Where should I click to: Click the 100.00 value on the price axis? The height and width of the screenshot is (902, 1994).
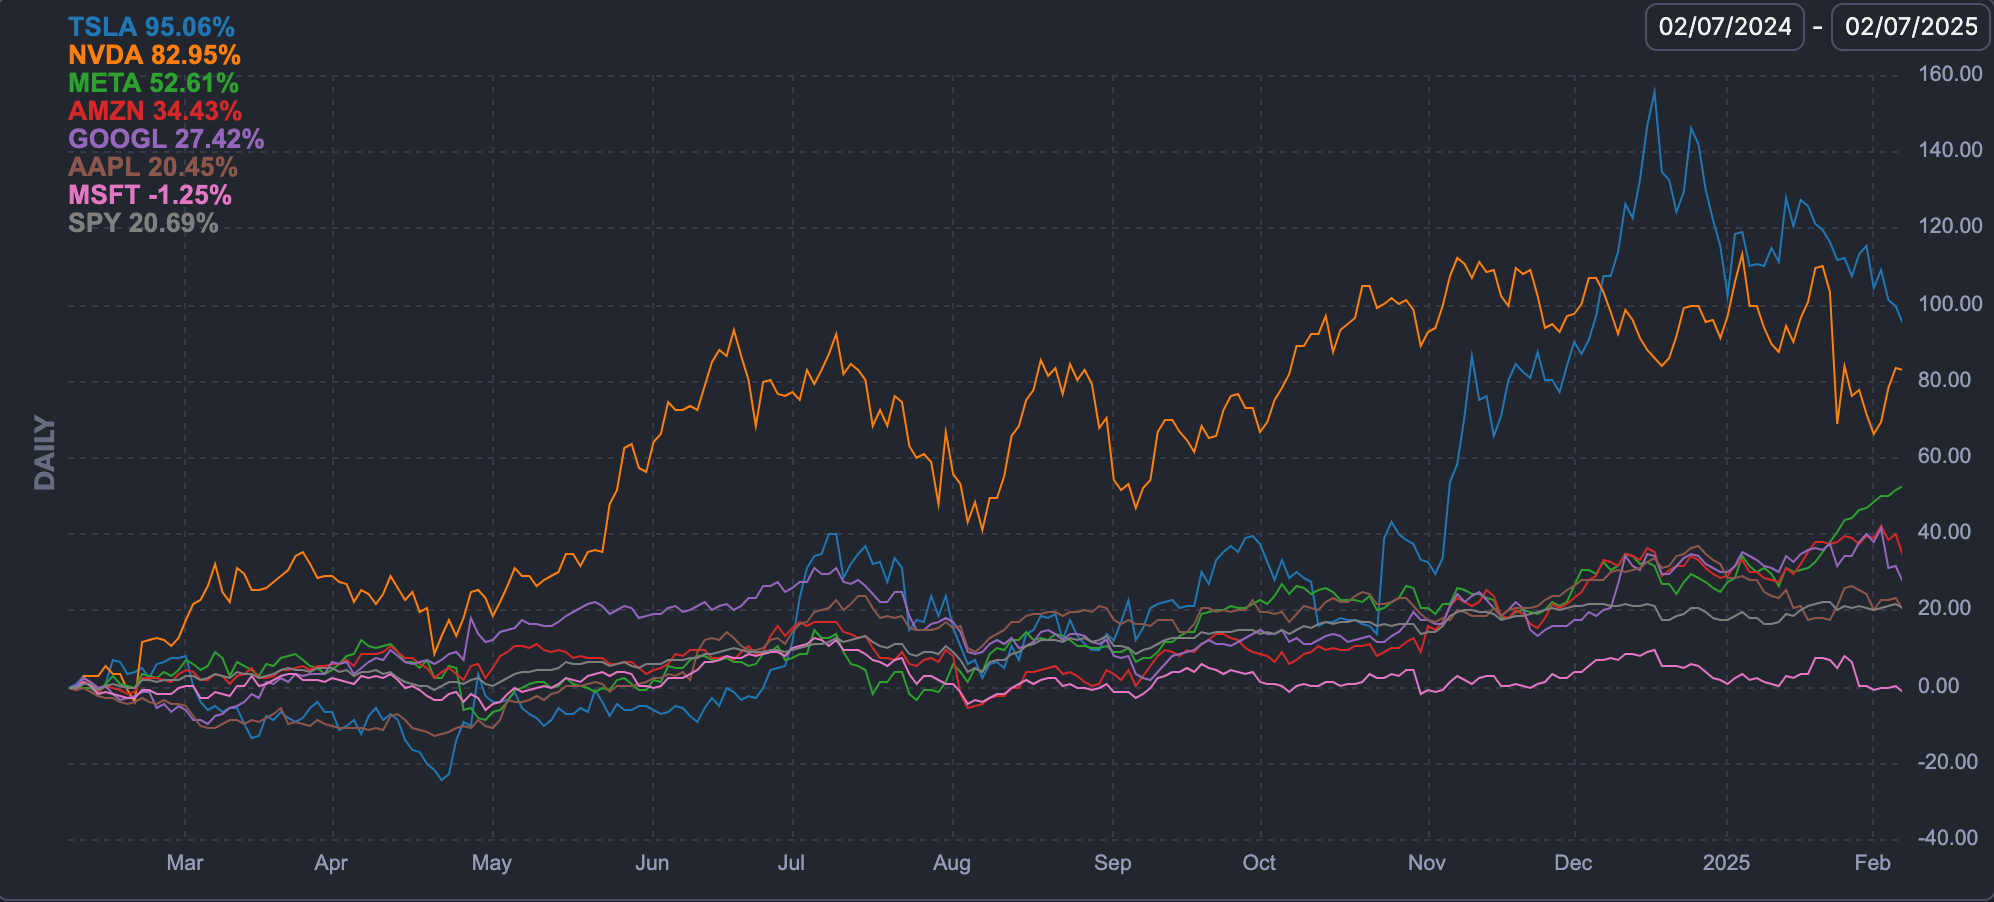click(x=1950, y=304)
